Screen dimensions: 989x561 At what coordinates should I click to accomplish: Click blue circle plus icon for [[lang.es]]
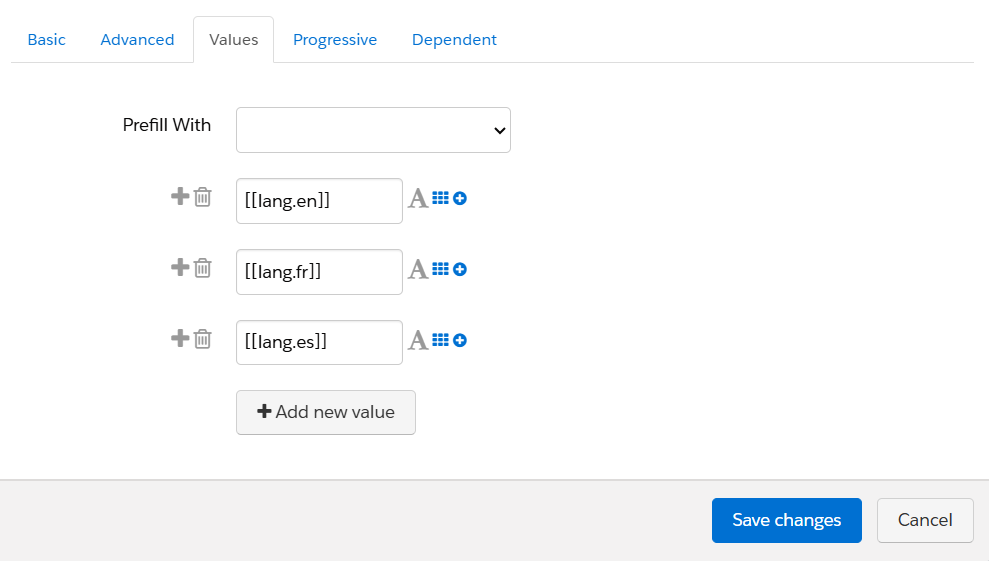(460, 341)
